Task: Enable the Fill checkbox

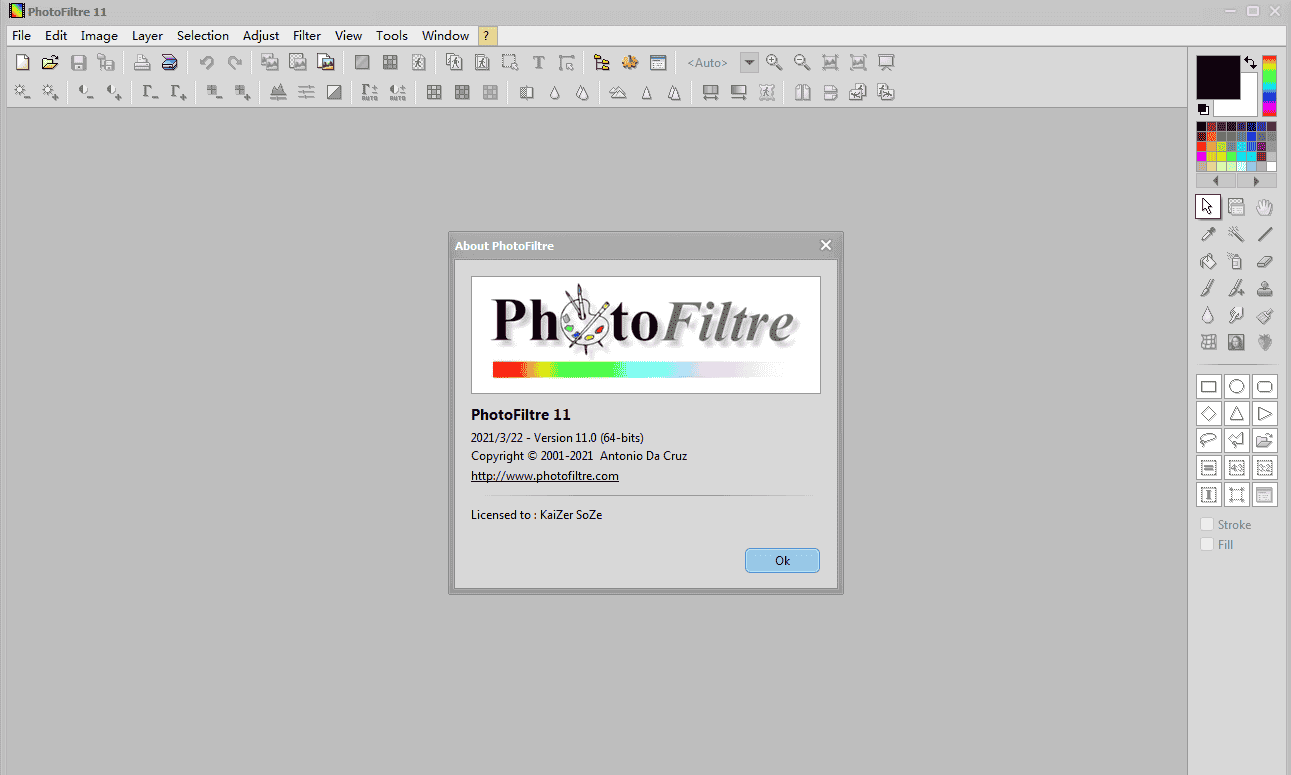Action: tap(1207, 543)
